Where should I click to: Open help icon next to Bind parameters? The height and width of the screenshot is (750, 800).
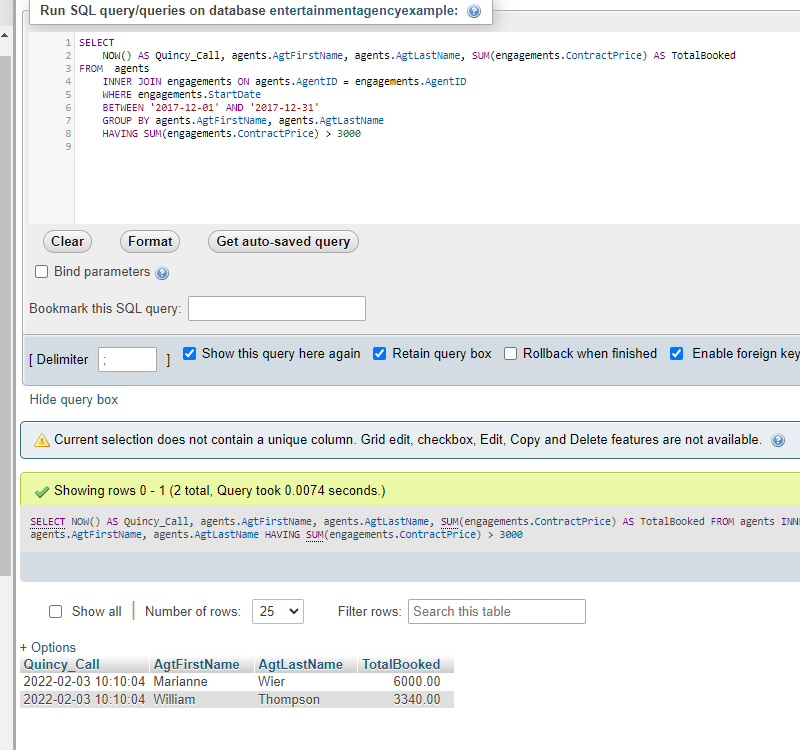tap(162, 273)
